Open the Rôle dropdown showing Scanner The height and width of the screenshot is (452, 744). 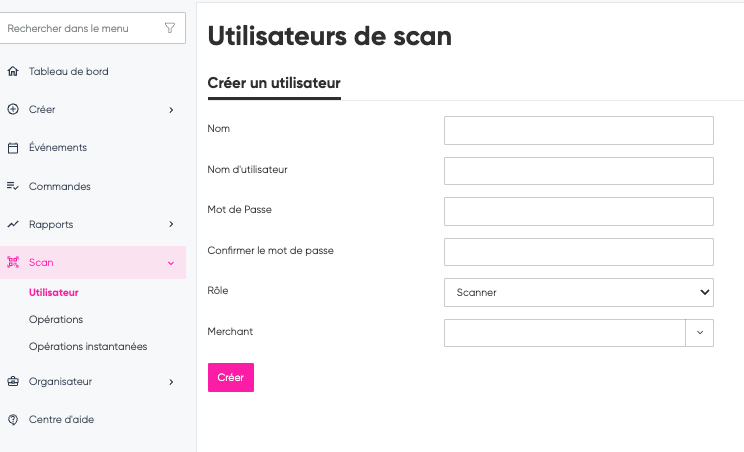[578, 292]
